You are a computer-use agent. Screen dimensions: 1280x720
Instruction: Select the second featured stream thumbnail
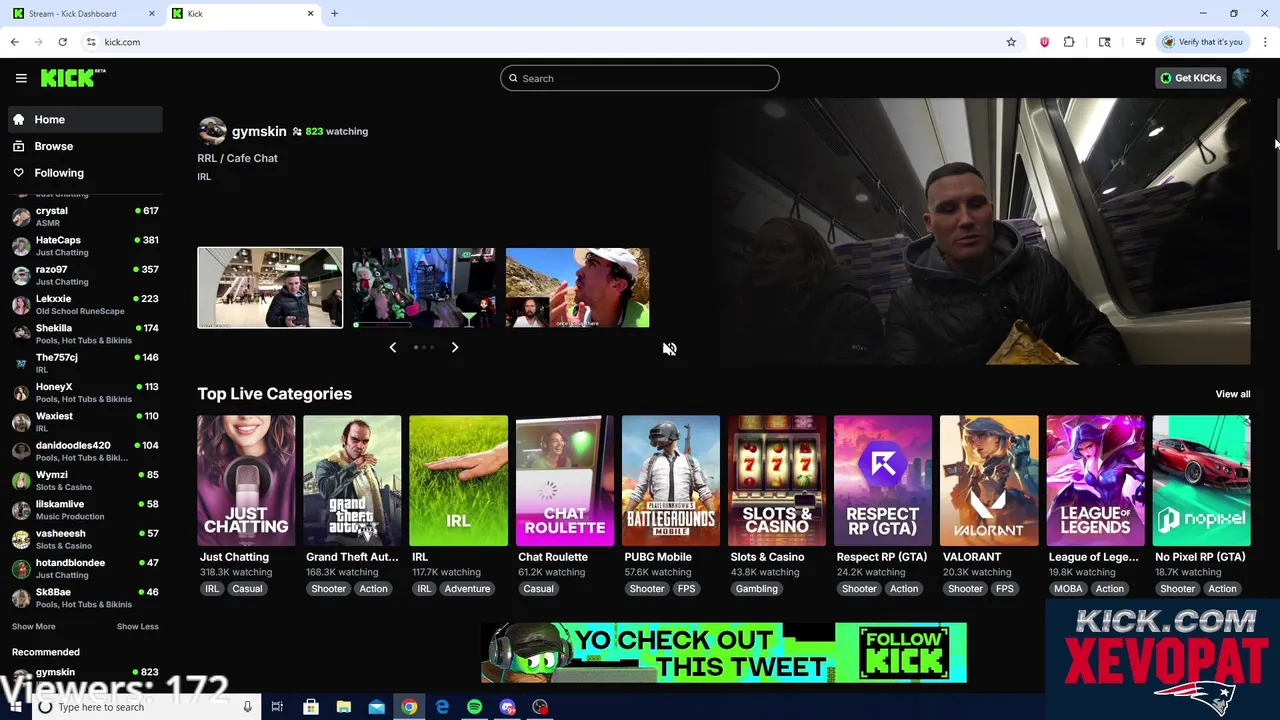point(423,288)
